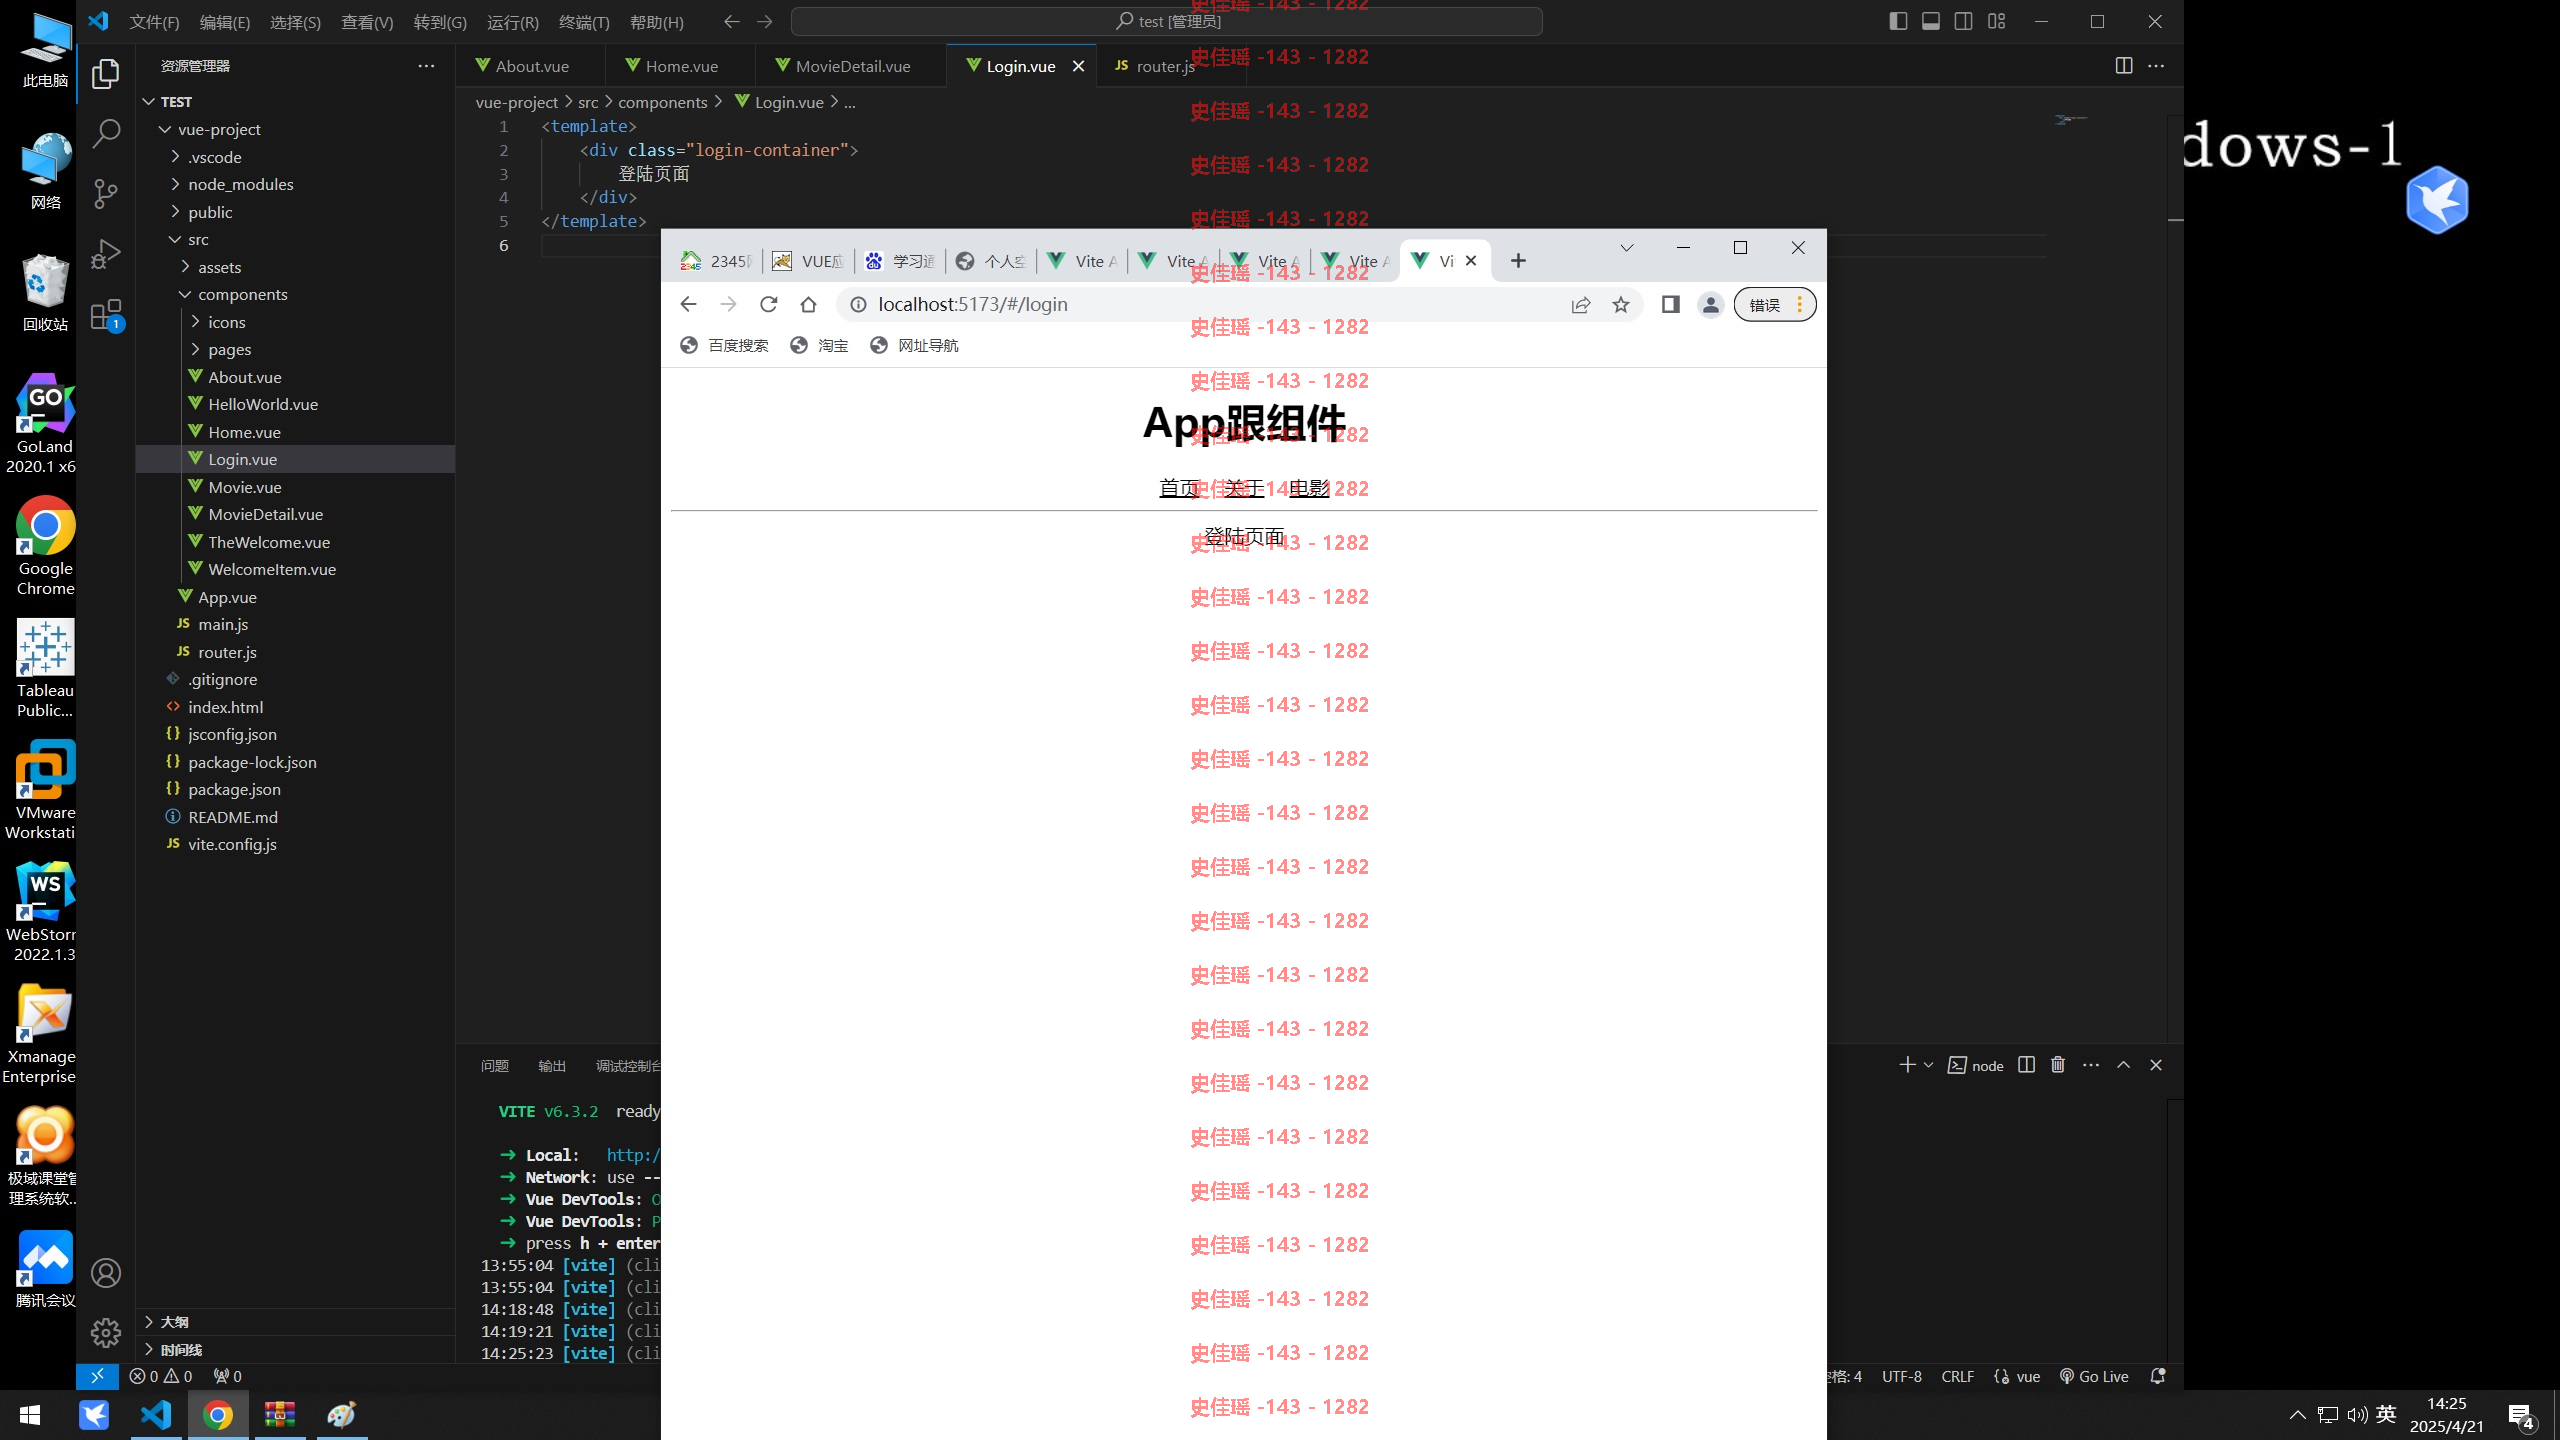The width and height of the screenshot is (2560, 1440).
Task: Open new Chrome tab
Action: coord(1518,261)
